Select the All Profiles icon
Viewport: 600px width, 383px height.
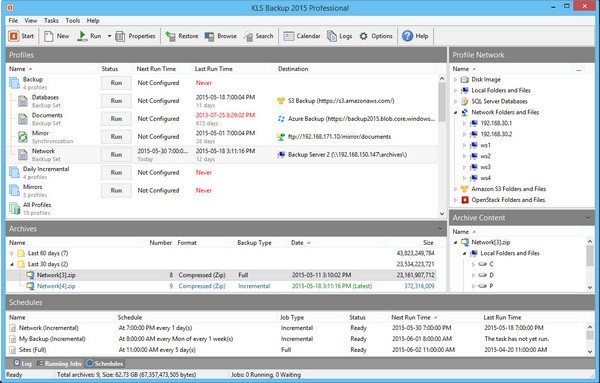pos(15,209)
